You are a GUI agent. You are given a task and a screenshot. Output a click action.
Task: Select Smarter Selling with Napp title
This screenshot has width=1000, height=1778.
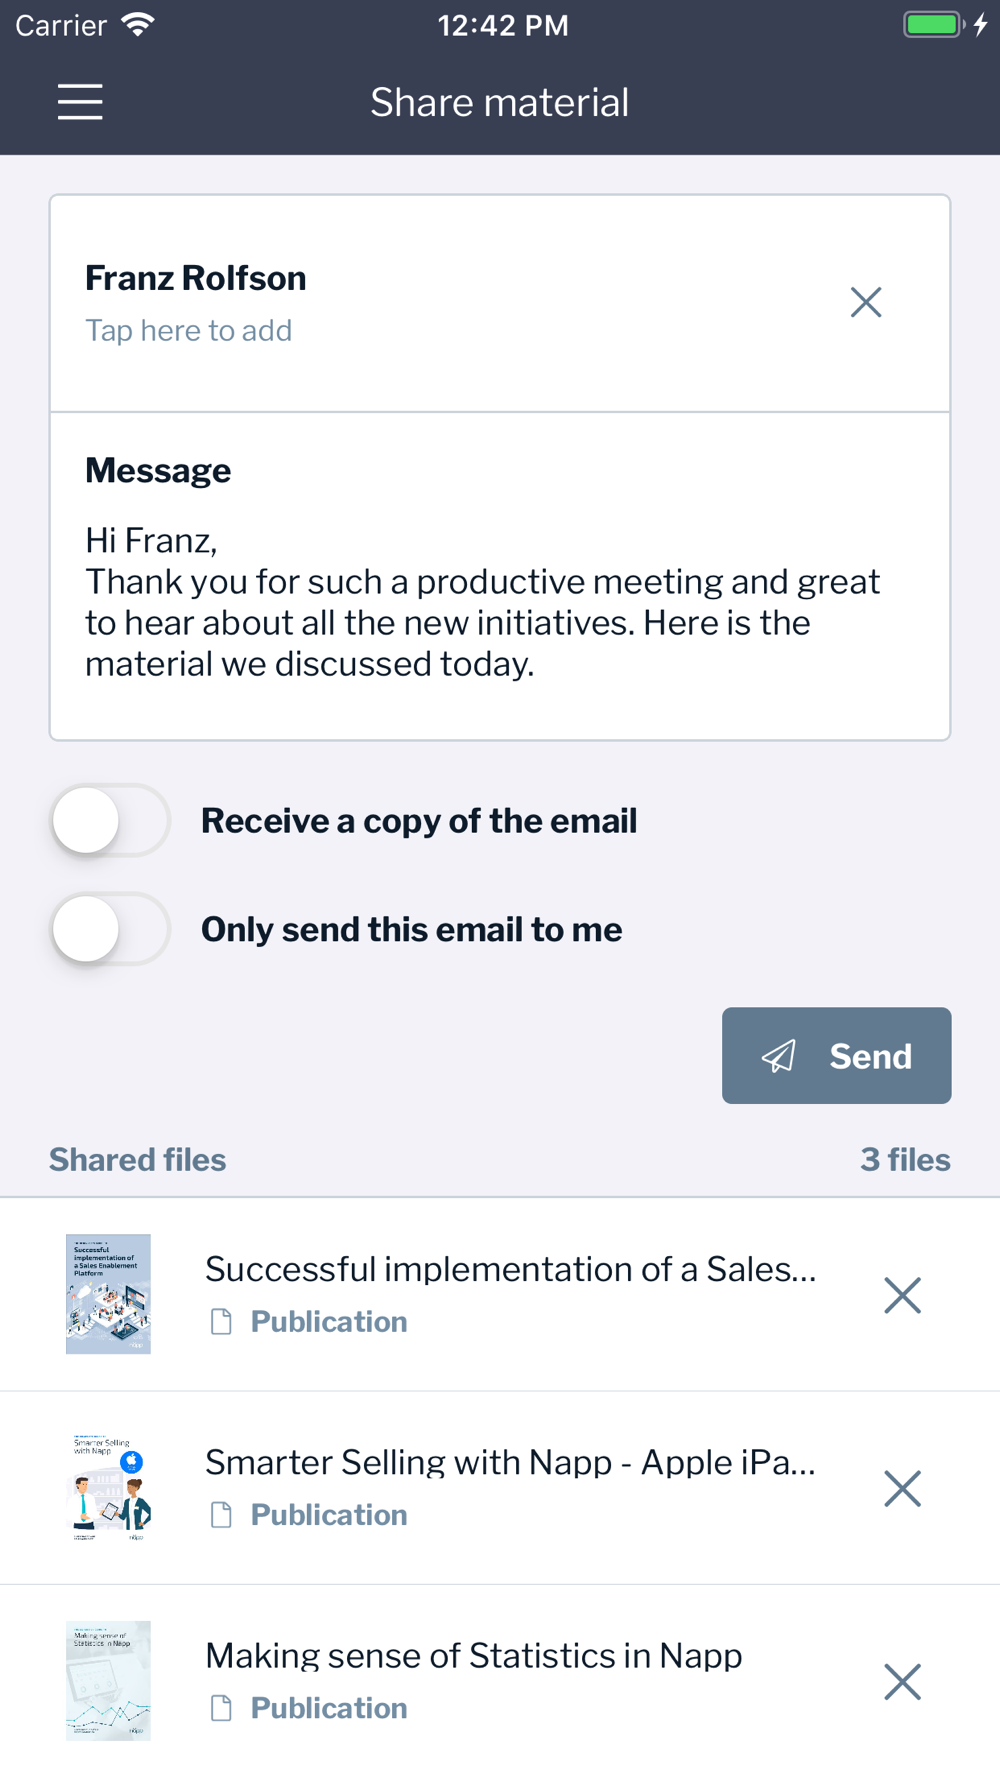point(510,1462)
